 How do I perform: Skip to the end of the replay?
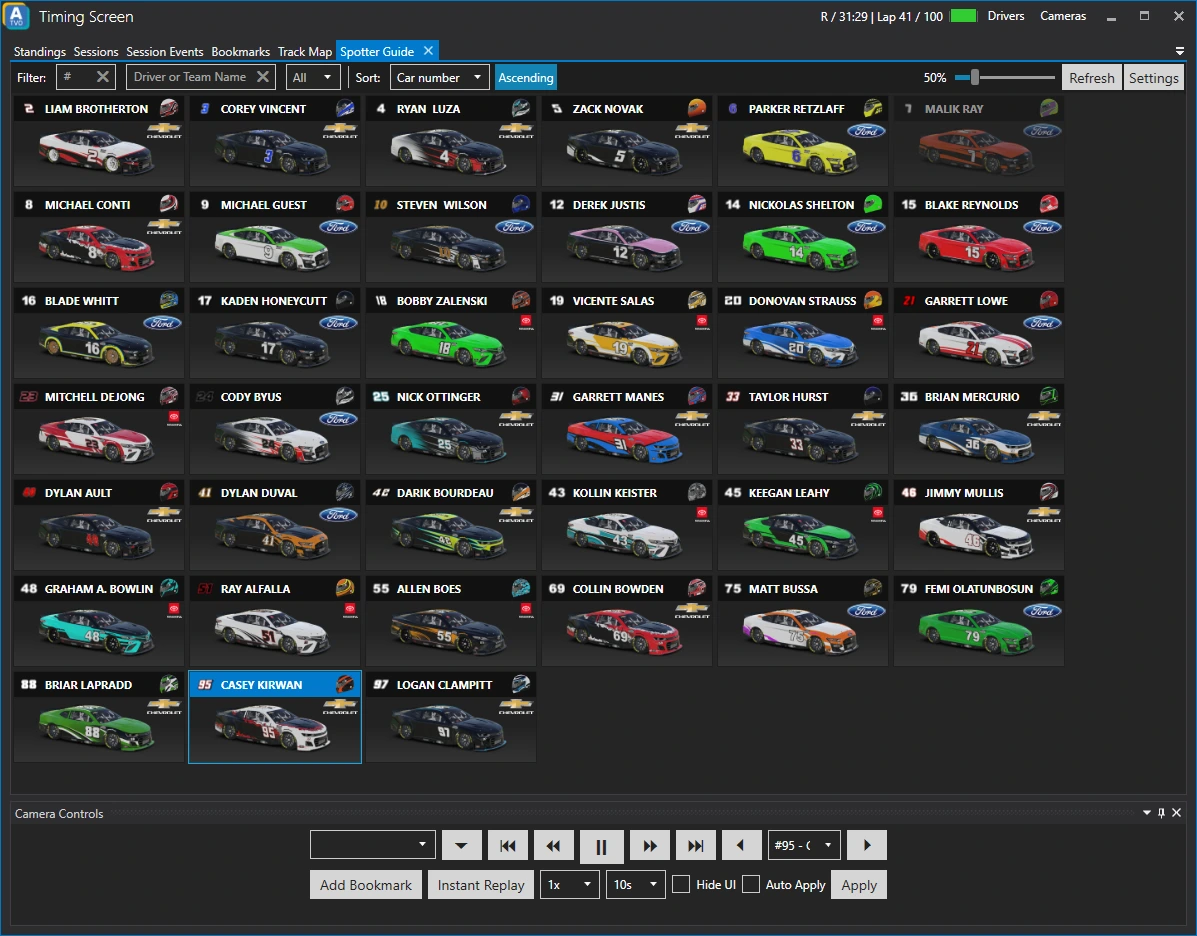[695, 845]
